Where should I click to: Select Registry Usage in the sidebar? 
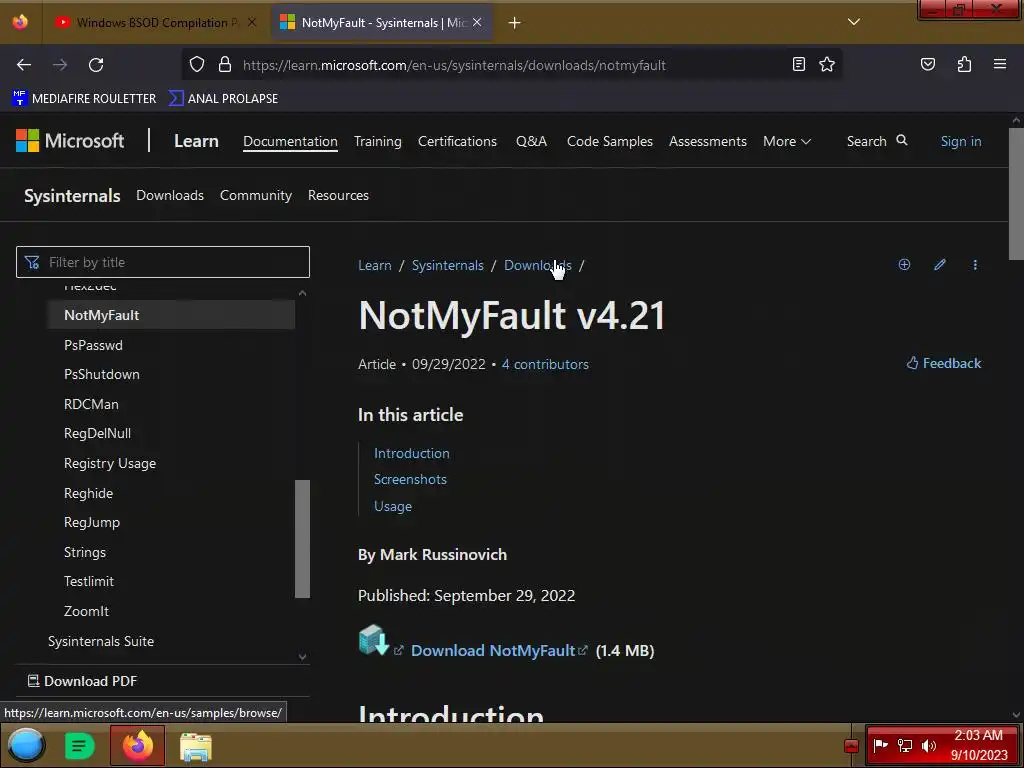click(110, 463)
